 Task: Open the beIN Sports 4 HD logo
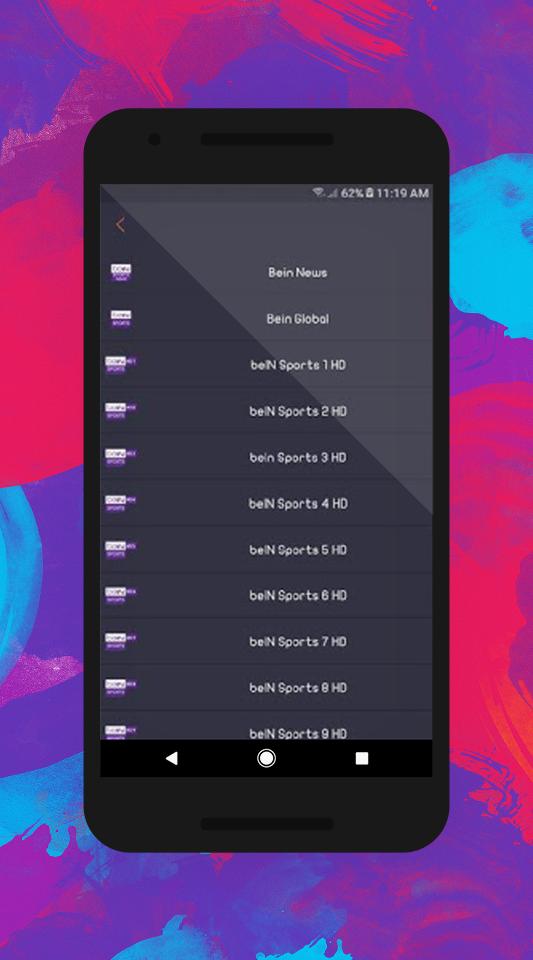(x=121, y=503)
